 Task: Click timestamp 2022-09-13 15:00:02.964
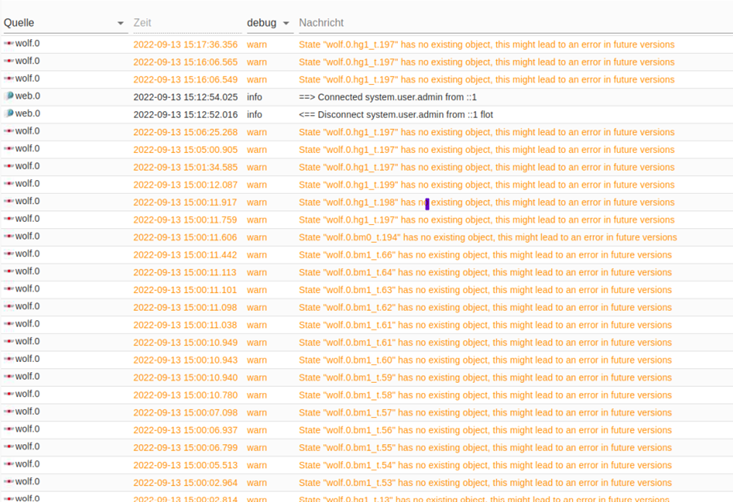(x=185, y=483)
